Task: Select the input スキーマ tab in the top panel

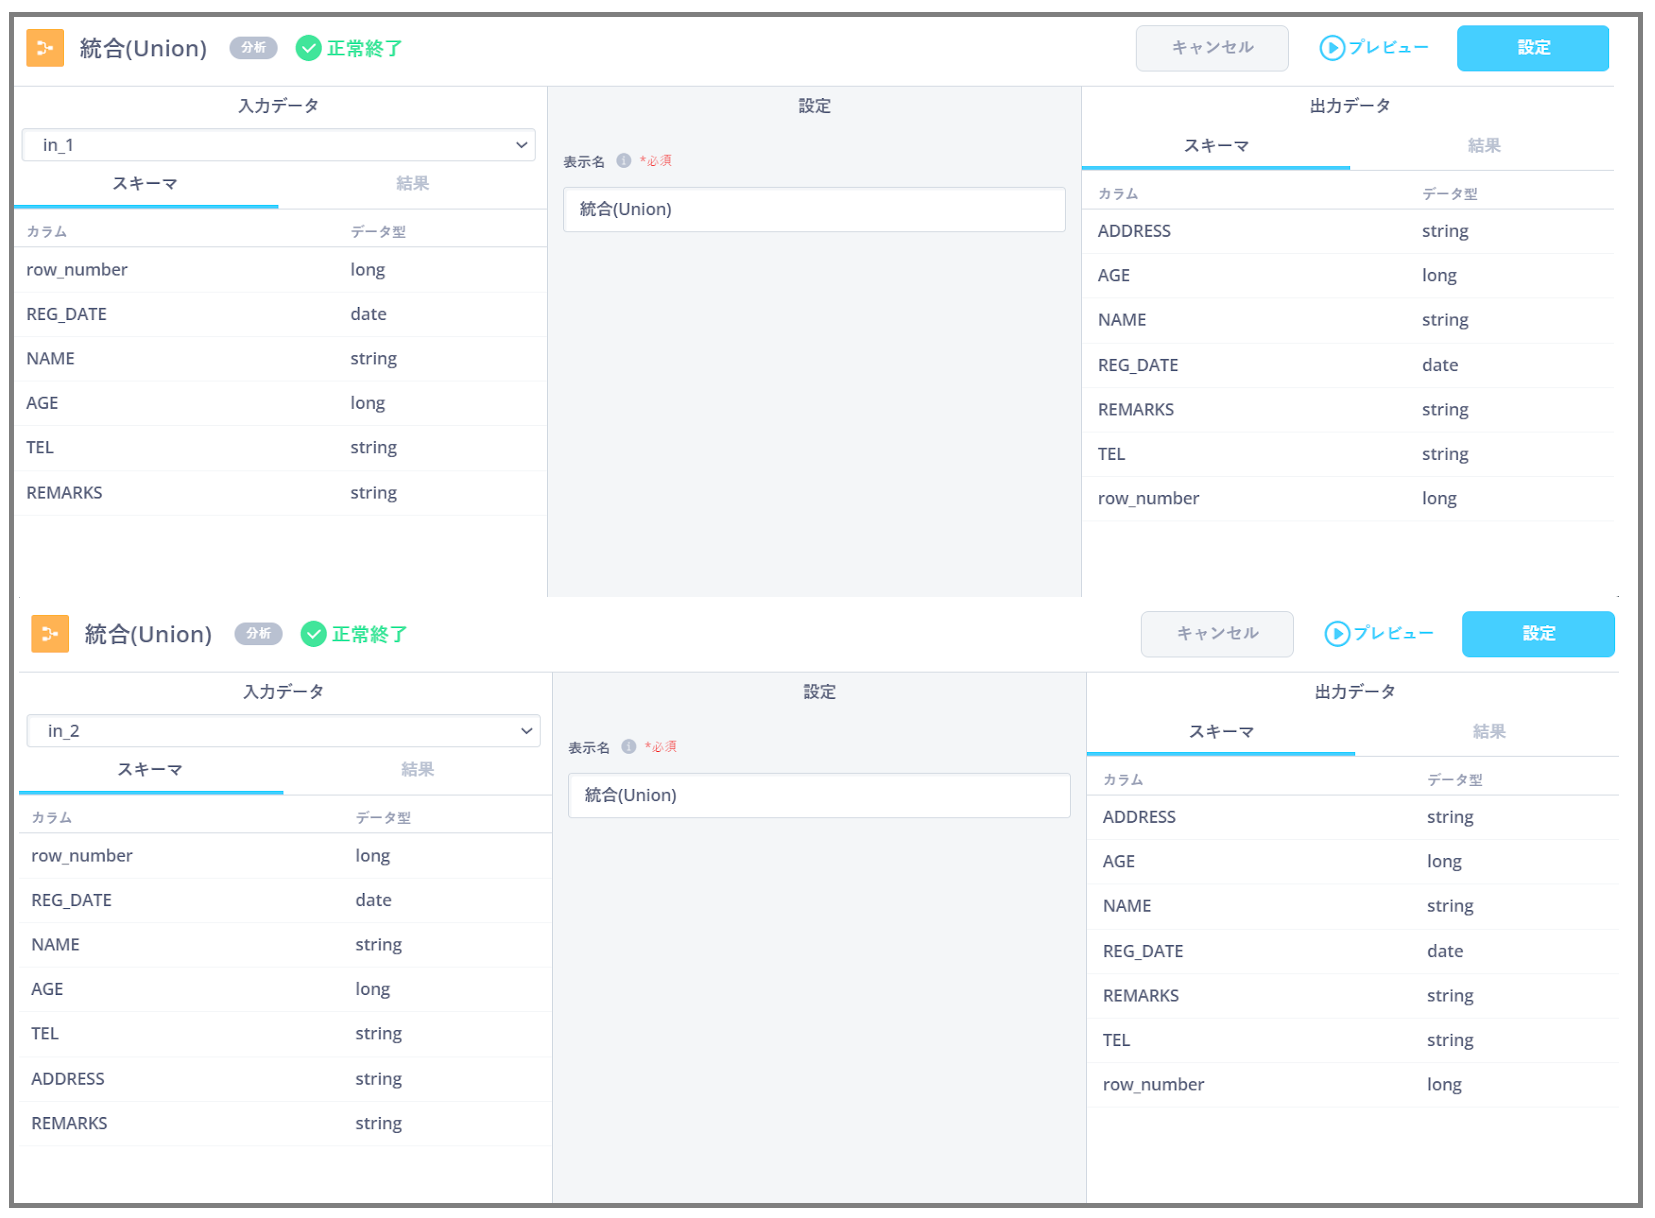Action: [x=146, y=184]
